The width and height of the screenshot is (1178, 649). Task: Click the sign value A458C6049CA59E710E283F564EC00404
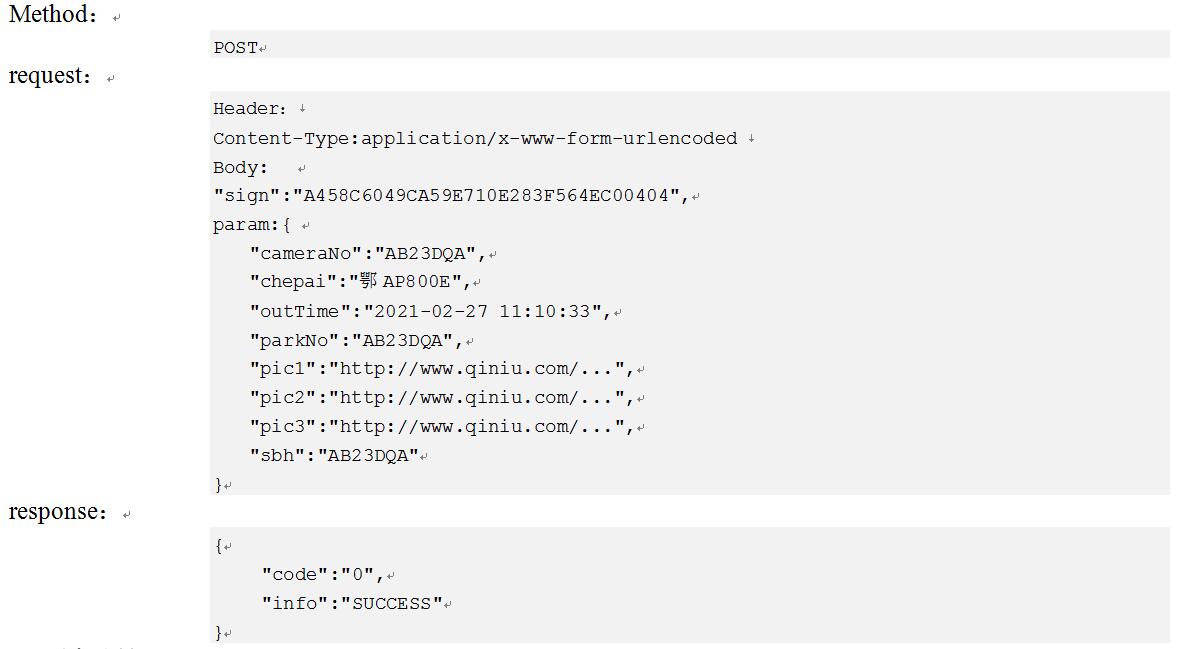click(481, 195)
